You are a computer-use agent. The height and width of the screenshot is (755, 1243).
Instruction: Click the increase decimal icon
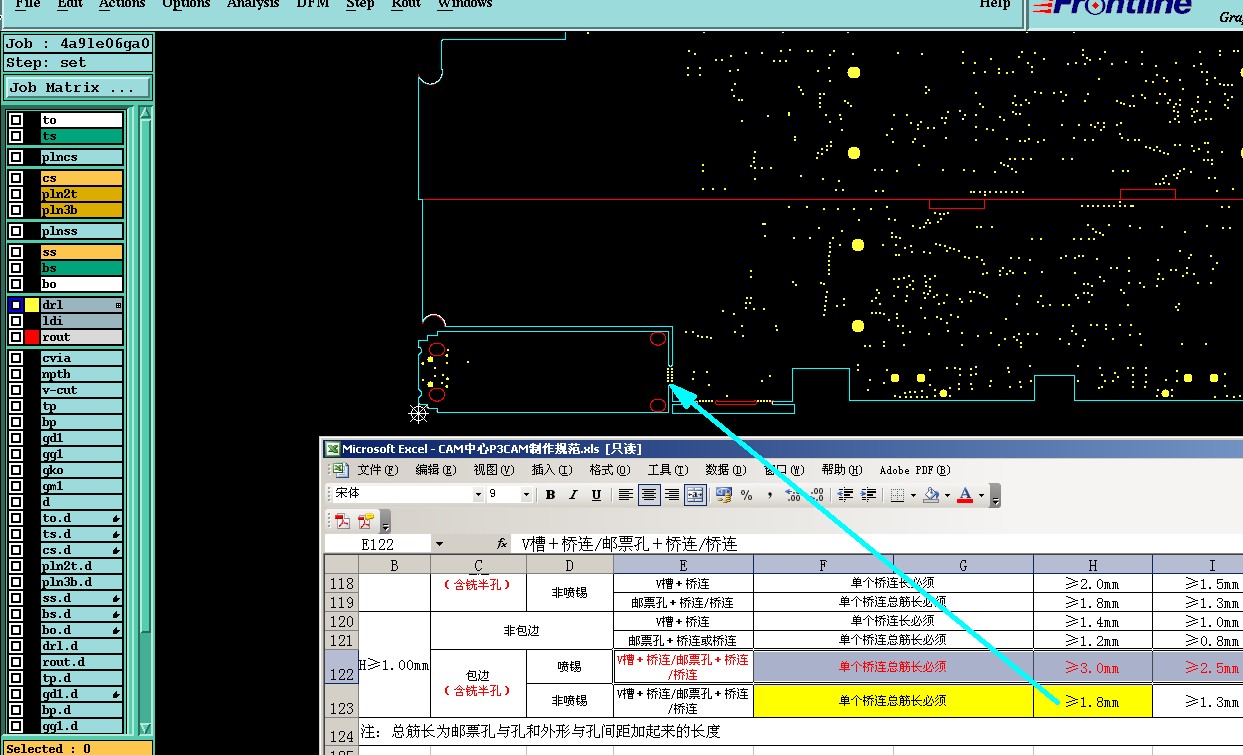[793, 494]
